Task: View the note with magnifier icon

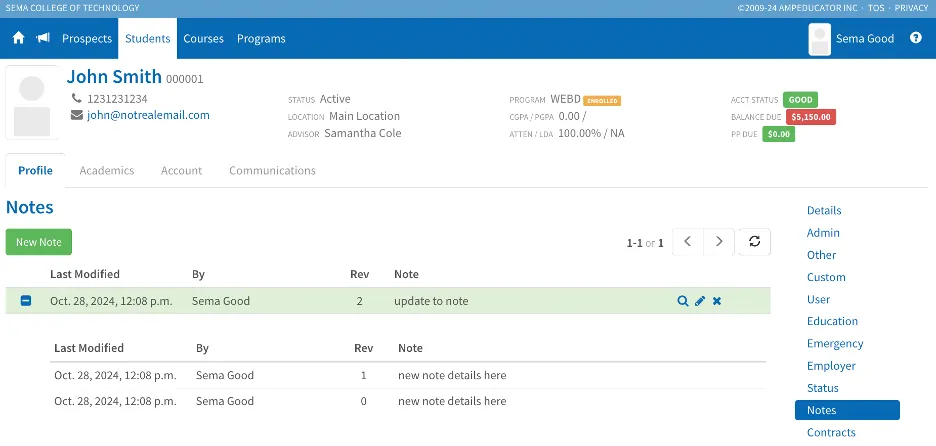Action: coord(683,301)
